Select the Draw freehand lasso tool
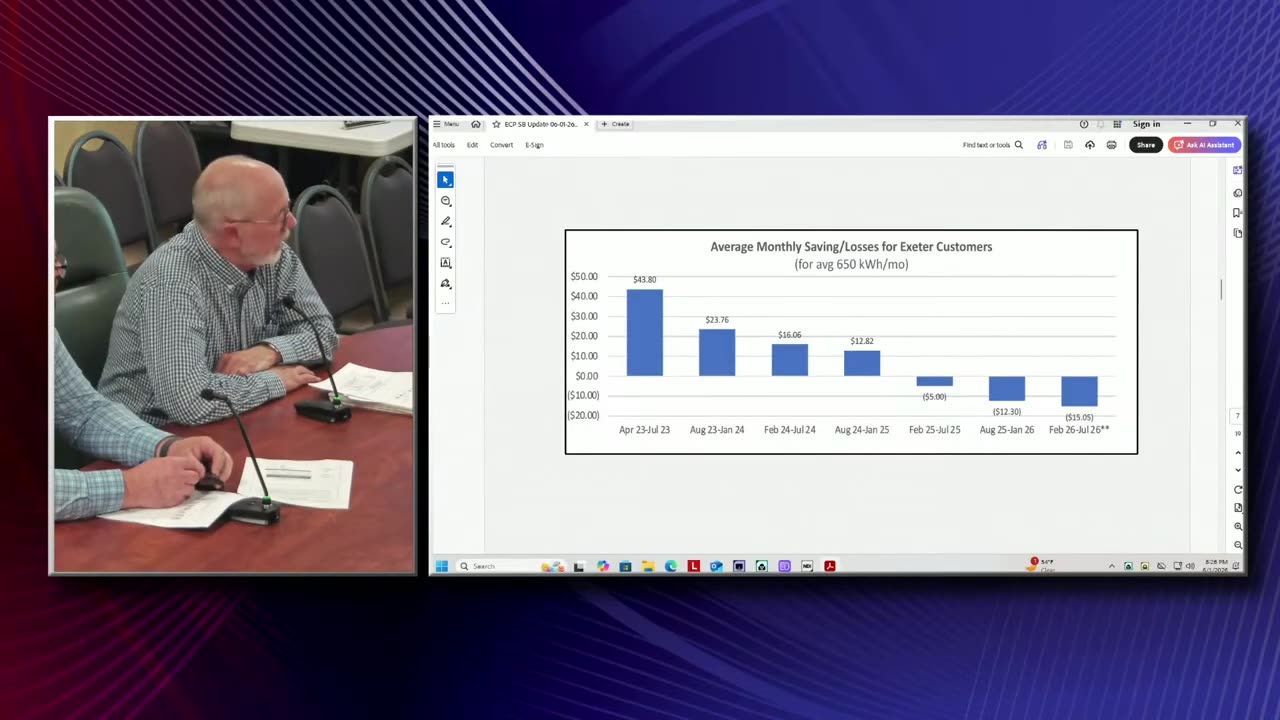The height and width of the screenshot is (720, 1280). 446,242
